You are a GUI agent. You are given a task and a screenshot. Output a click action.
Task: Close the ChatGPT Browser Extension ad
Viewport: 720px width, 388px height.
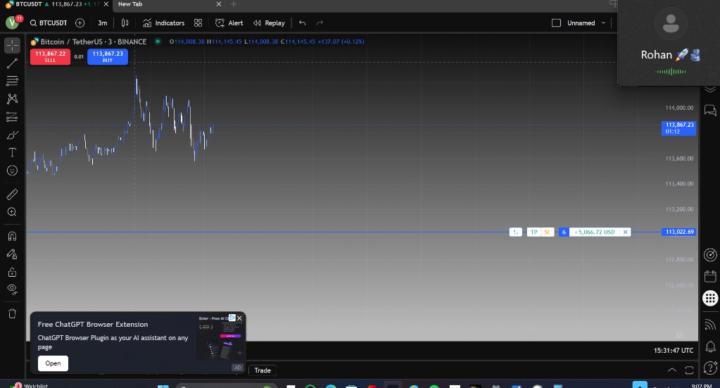[239, 318]
